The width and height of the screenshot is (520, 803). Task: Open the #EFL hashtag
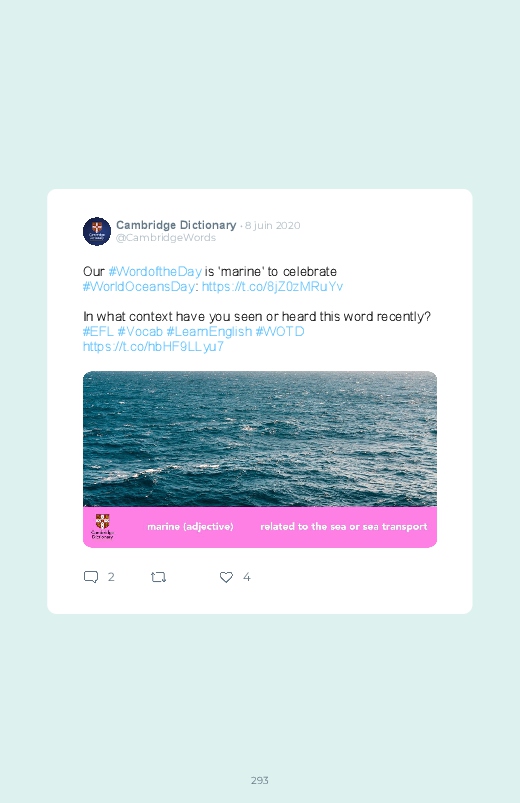click(98, 331)
